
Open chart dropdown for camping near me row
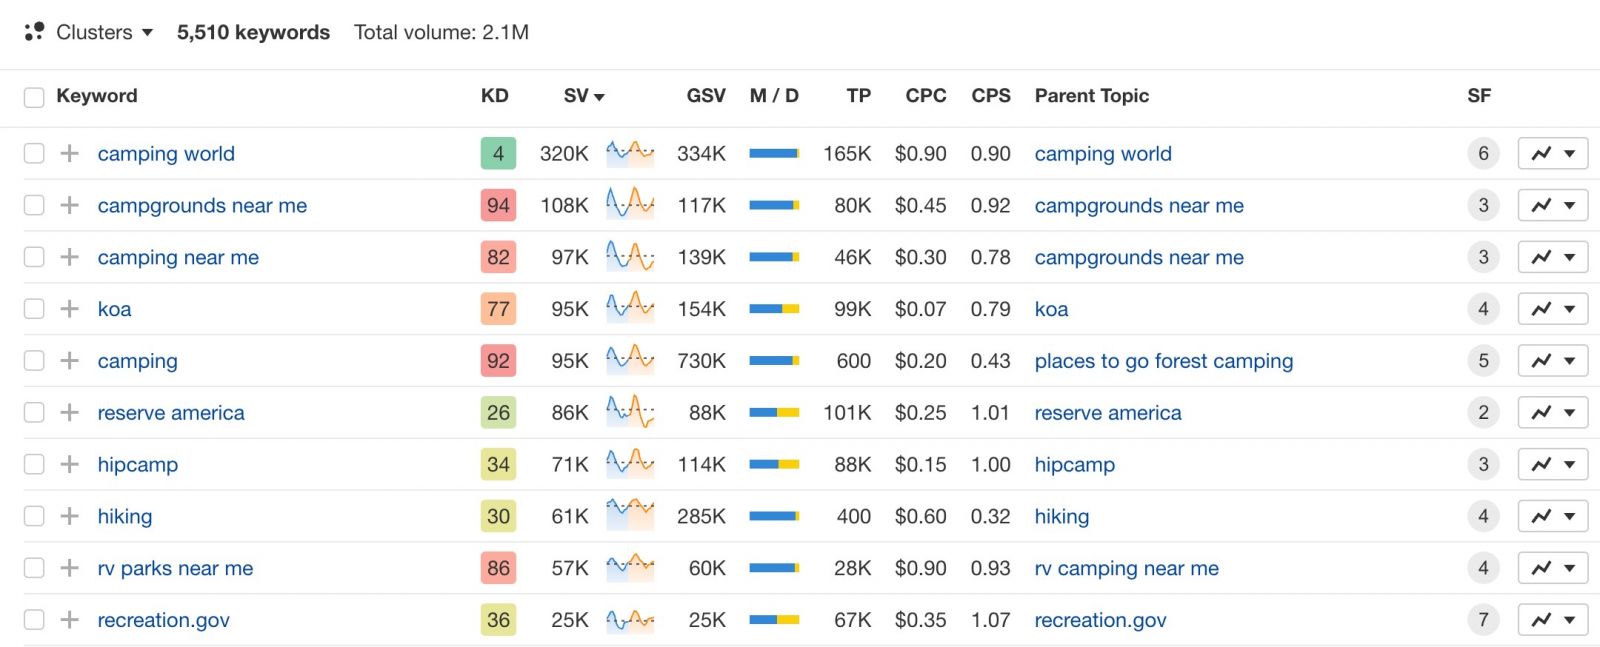(x=1553, y=257)
